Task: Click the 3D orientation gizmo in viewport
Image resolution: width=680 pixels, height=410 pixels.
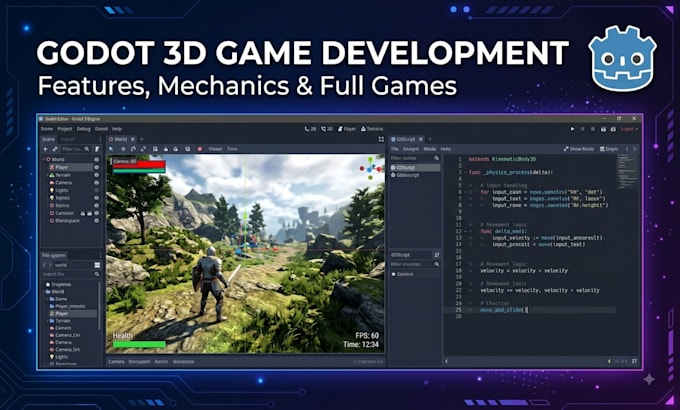Action: point(370,168)
